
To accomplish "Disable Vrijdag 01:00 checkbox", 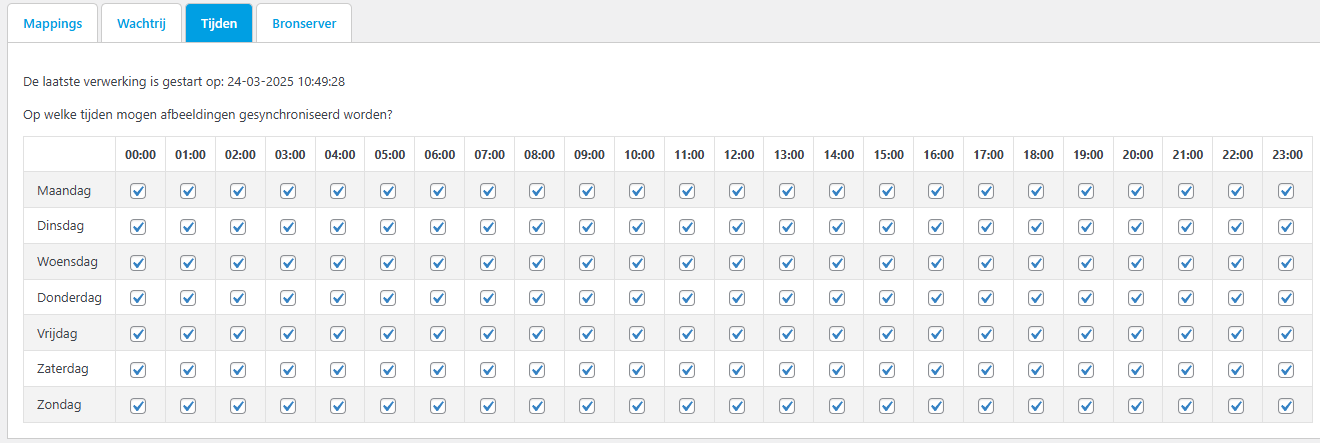I will [188, 334].
